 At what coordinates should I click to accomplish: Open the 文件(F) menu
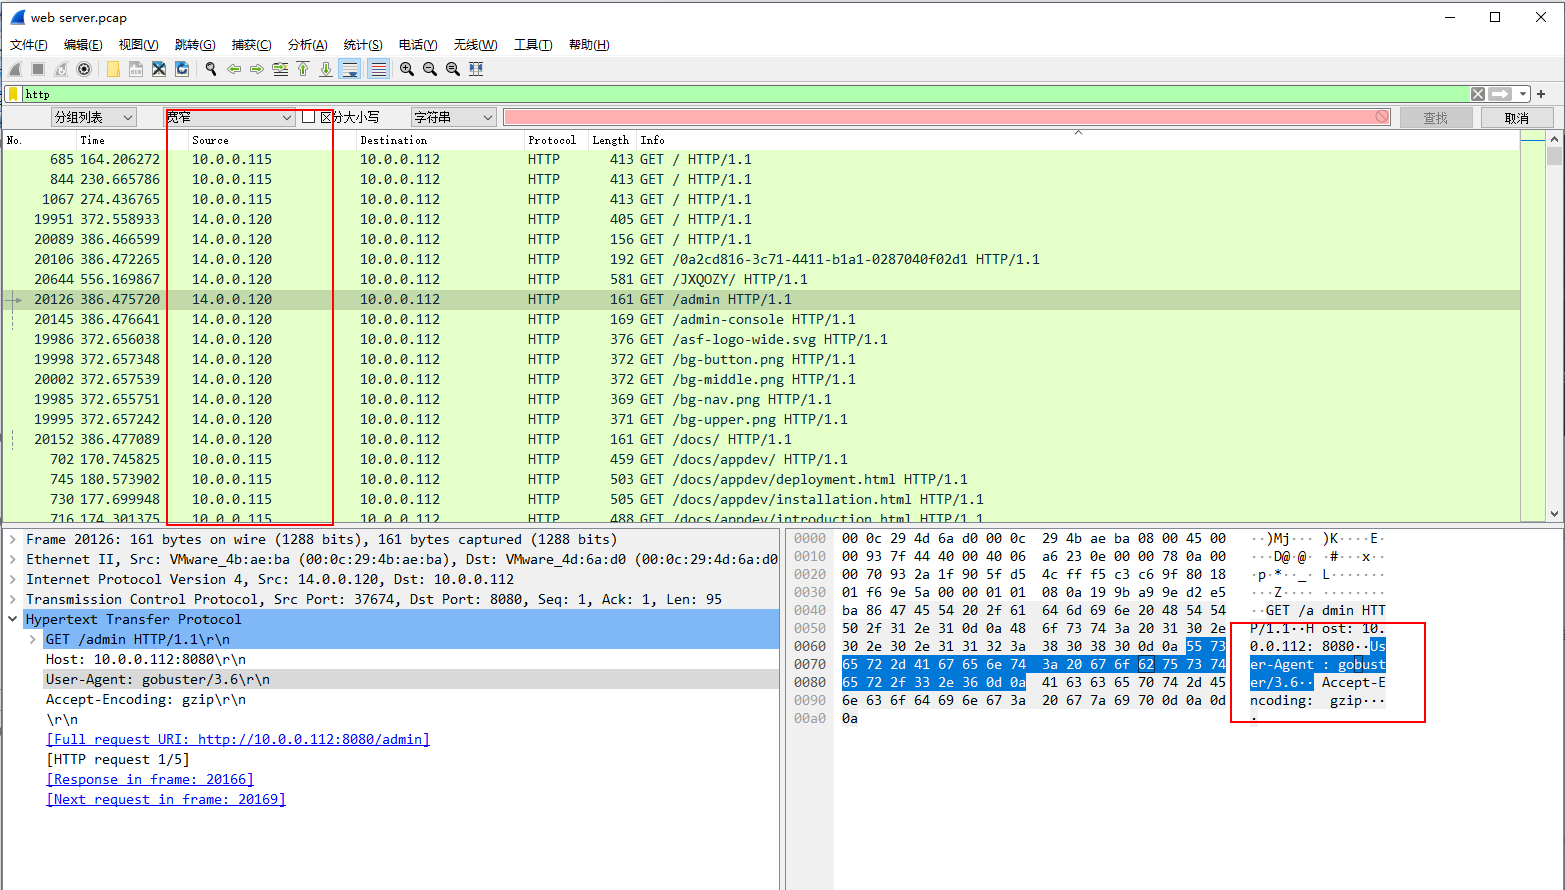coord(29,45)
